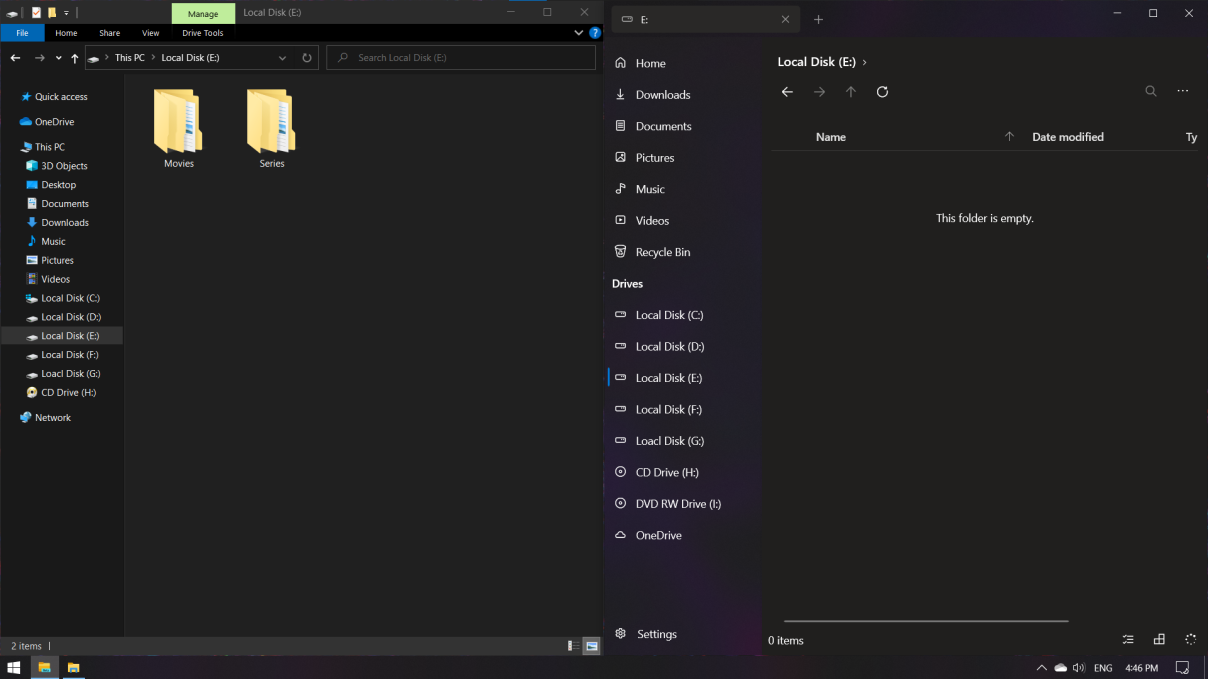
Task: Switch to grid layout view in Files
Action: (1159, 639)
